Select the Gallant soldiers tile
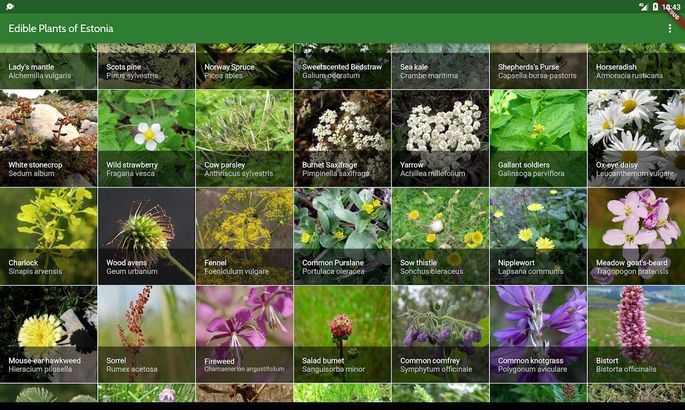685x410 pixels. pyautogui.click(x=538, y=138)
